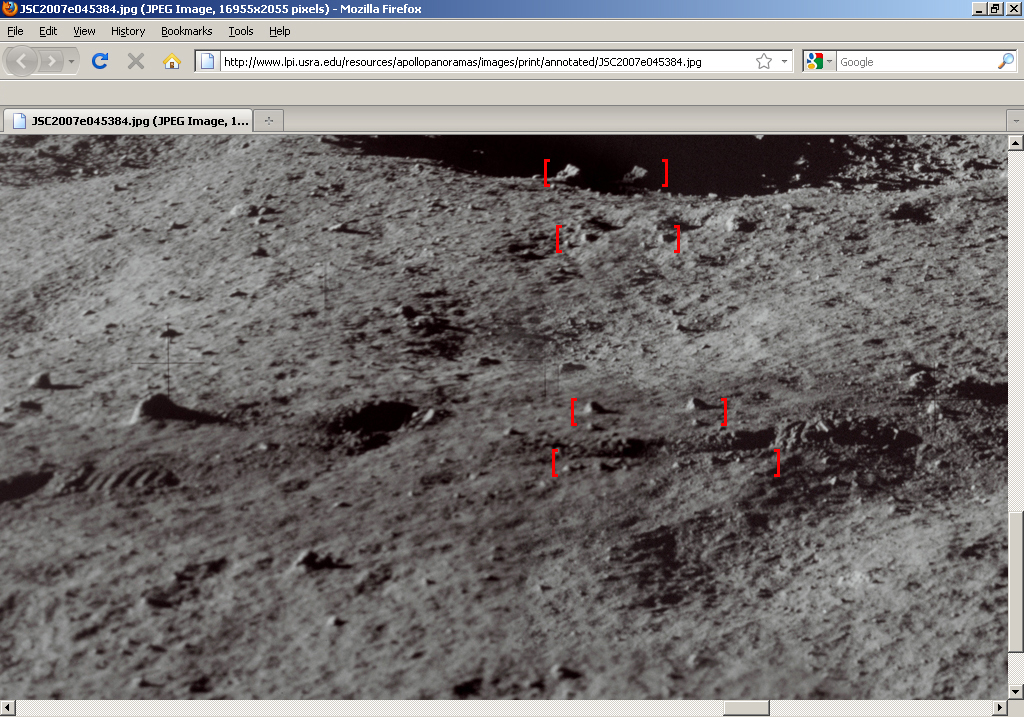The width and height of the screenshot is (1024, 717).
Task: Close the Firefox window
Action: (1013, 8)
